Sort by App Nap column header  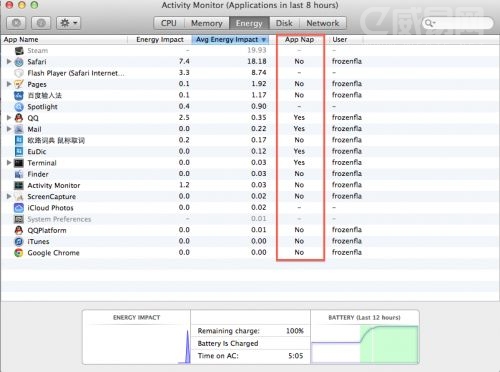click(299, 39)
